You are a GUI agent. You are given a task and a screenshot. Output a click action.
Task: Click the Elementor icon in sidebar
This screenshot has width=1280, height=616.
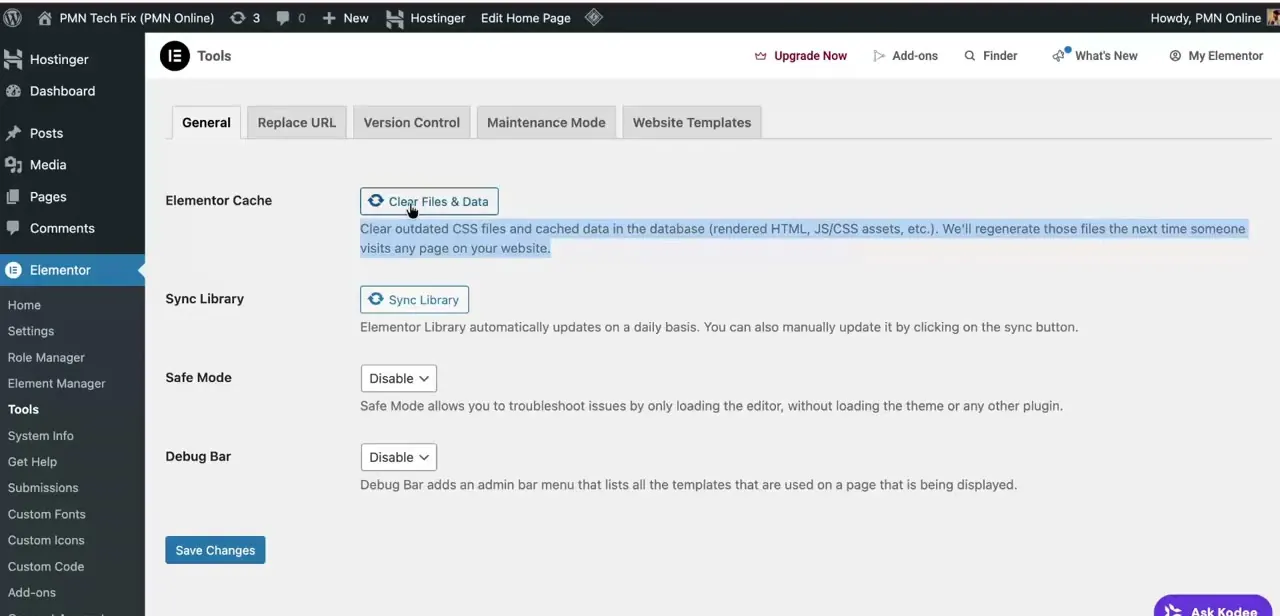coord(13,270)
